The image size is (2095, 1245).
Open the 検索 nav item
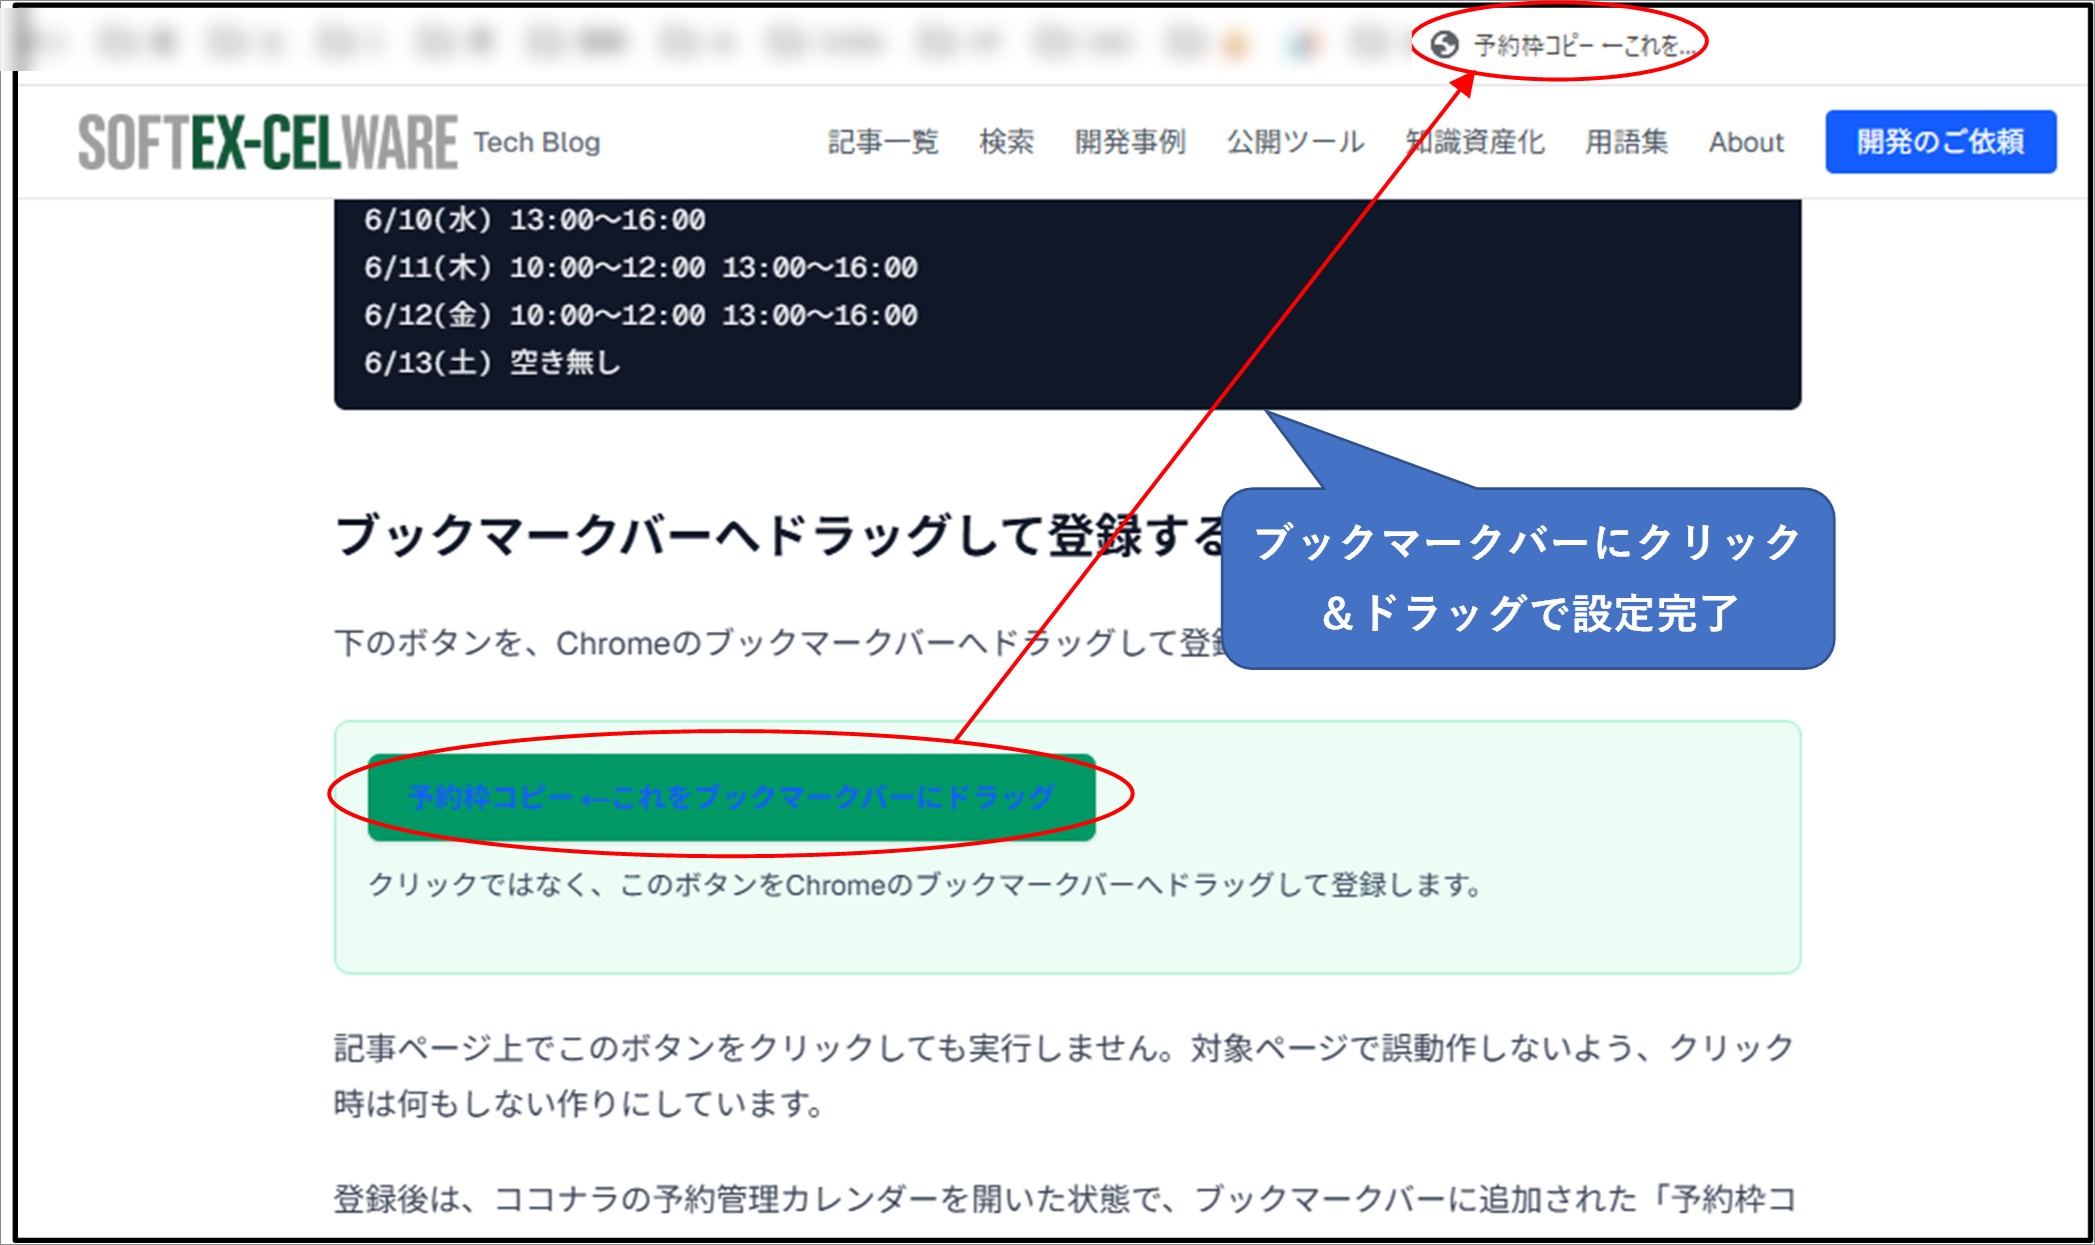pos(1006,142)
